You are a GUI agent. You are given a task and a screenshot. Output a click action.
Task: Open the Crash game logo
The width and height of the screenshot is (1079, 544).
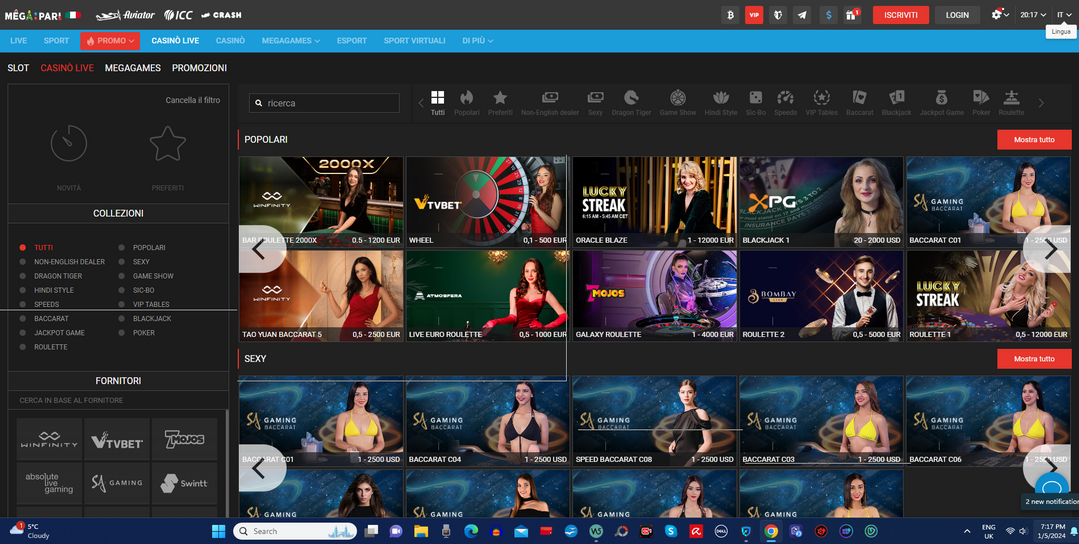click(221, 14)
